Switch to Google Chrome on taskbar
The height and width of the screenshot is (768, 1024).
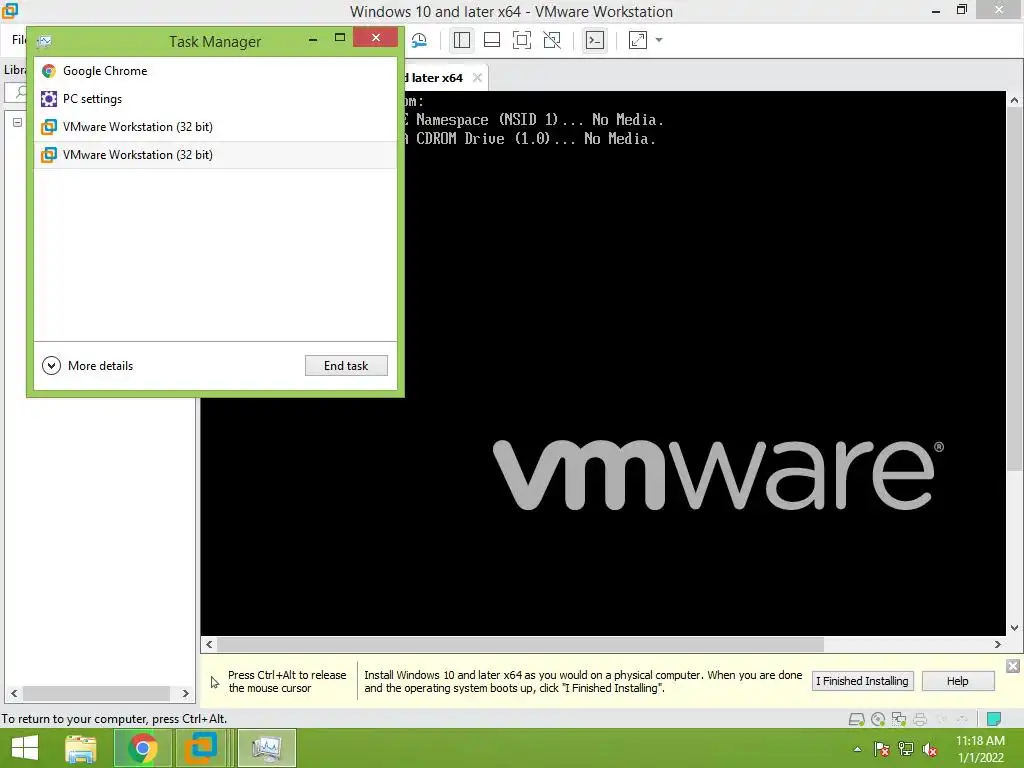[x=142, y=748]
